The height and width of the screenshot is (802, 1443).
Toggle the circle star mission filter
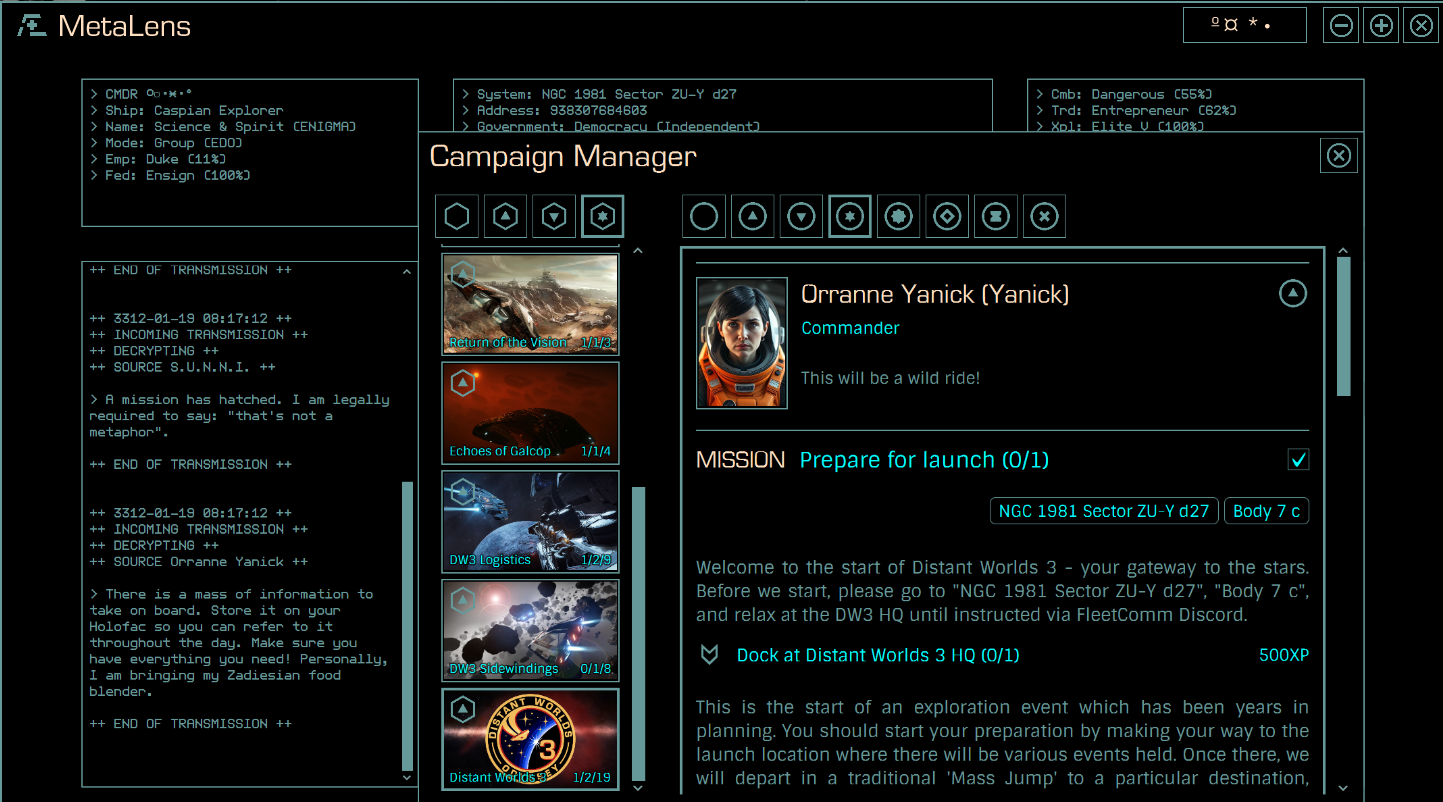click(850, 216)
